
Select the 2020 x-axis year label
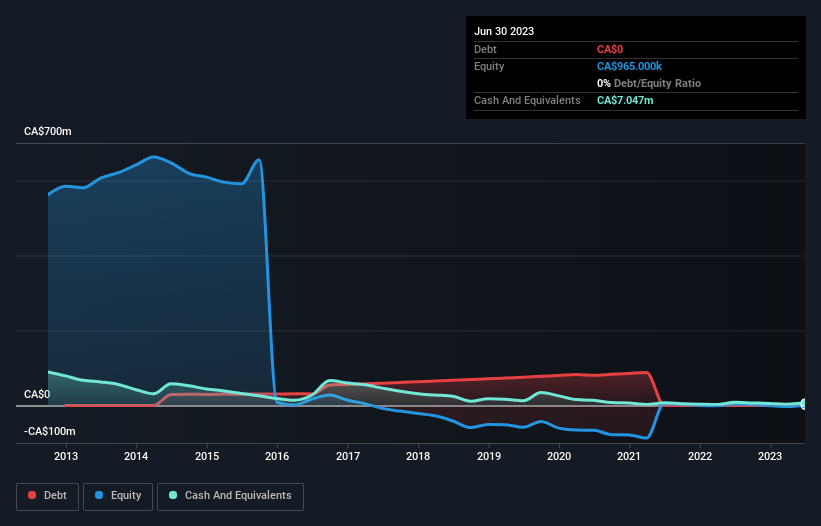pos(559,456)
